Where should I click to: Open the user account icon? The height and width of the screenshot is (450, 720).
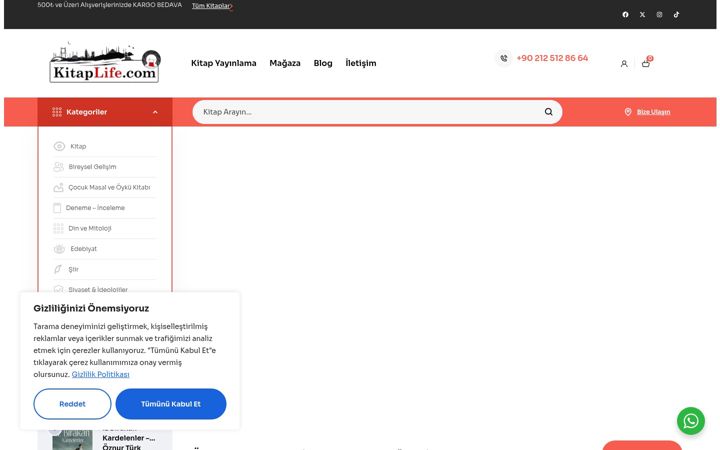624,64
